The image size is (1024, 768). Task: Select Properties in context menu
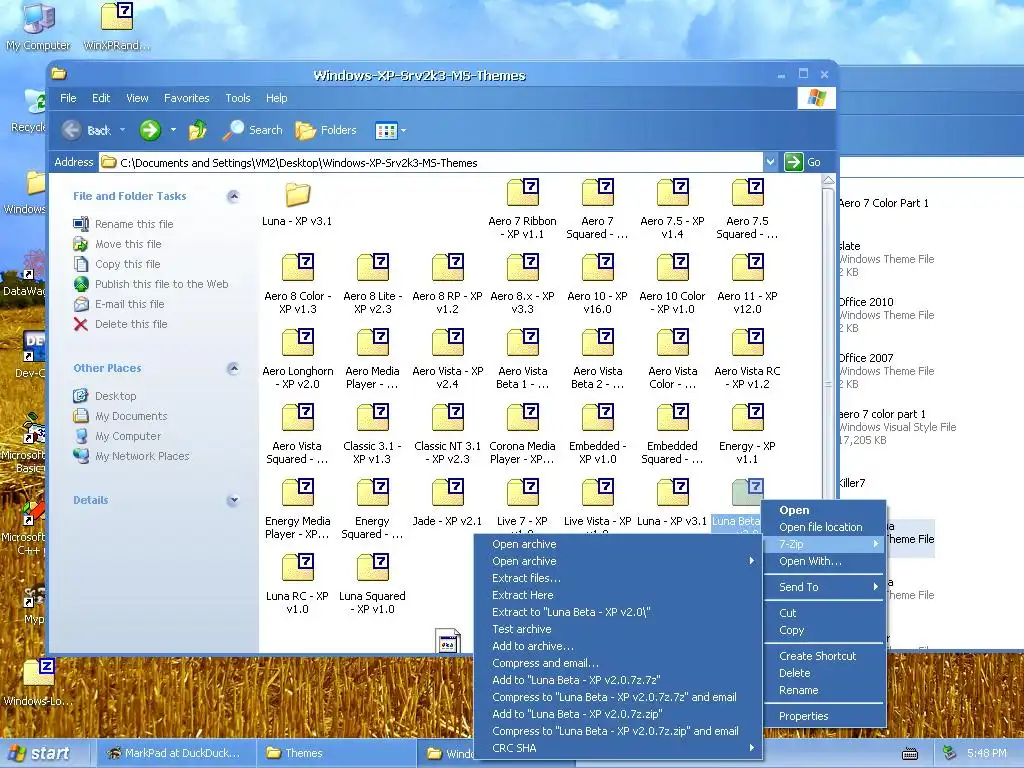point(825,716)
